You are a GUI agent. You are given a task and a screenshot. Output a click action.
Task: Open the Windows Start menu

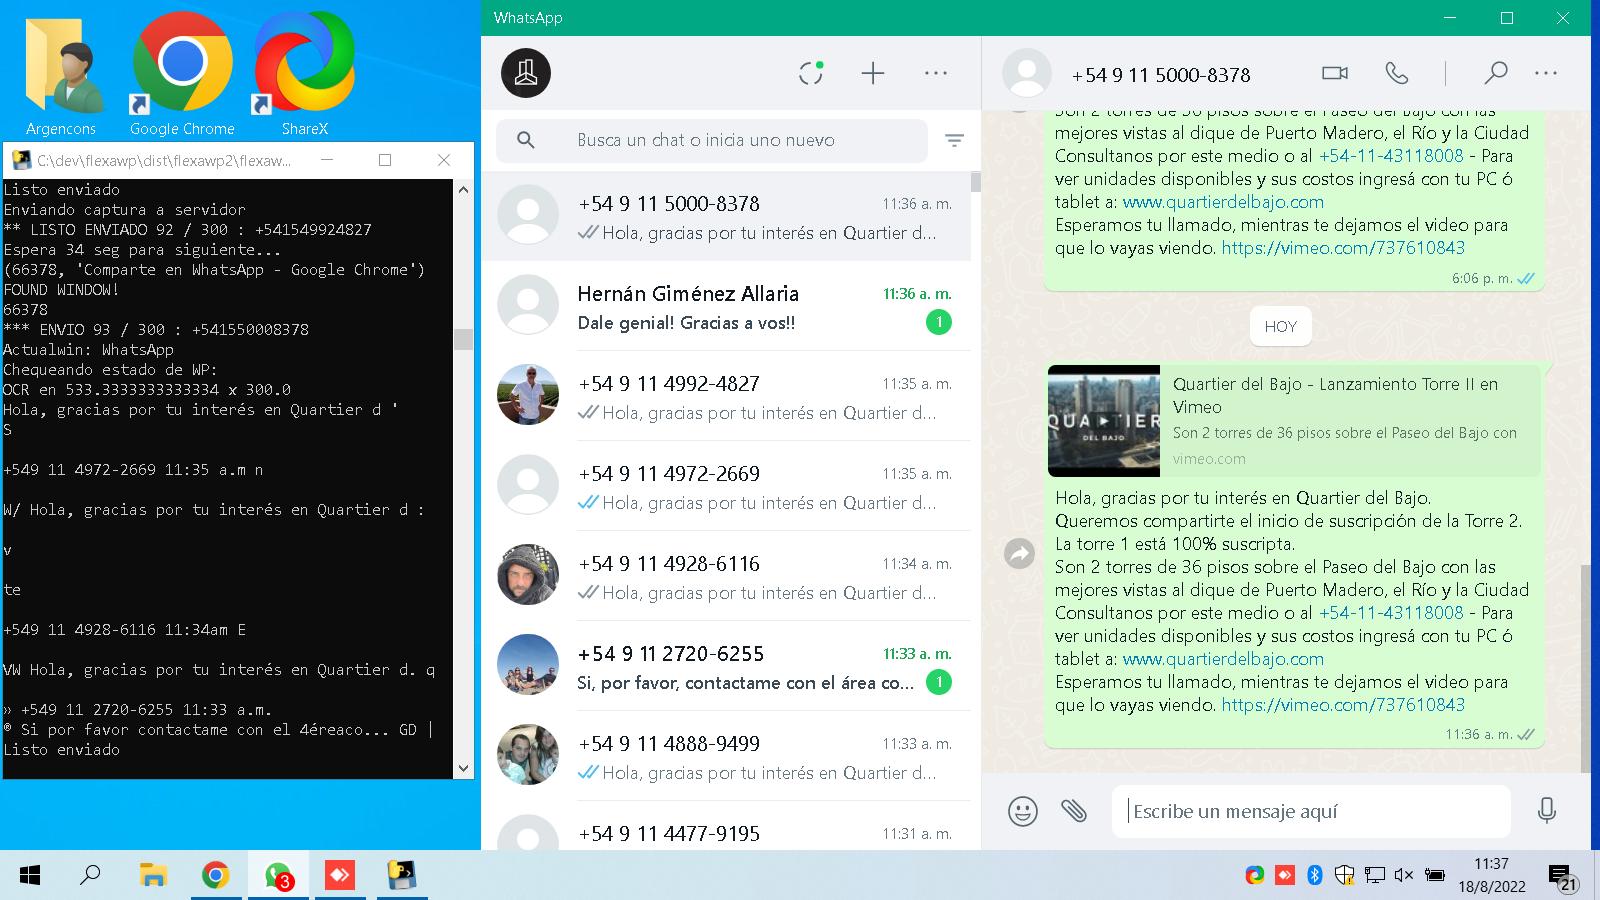coord(30,876)
